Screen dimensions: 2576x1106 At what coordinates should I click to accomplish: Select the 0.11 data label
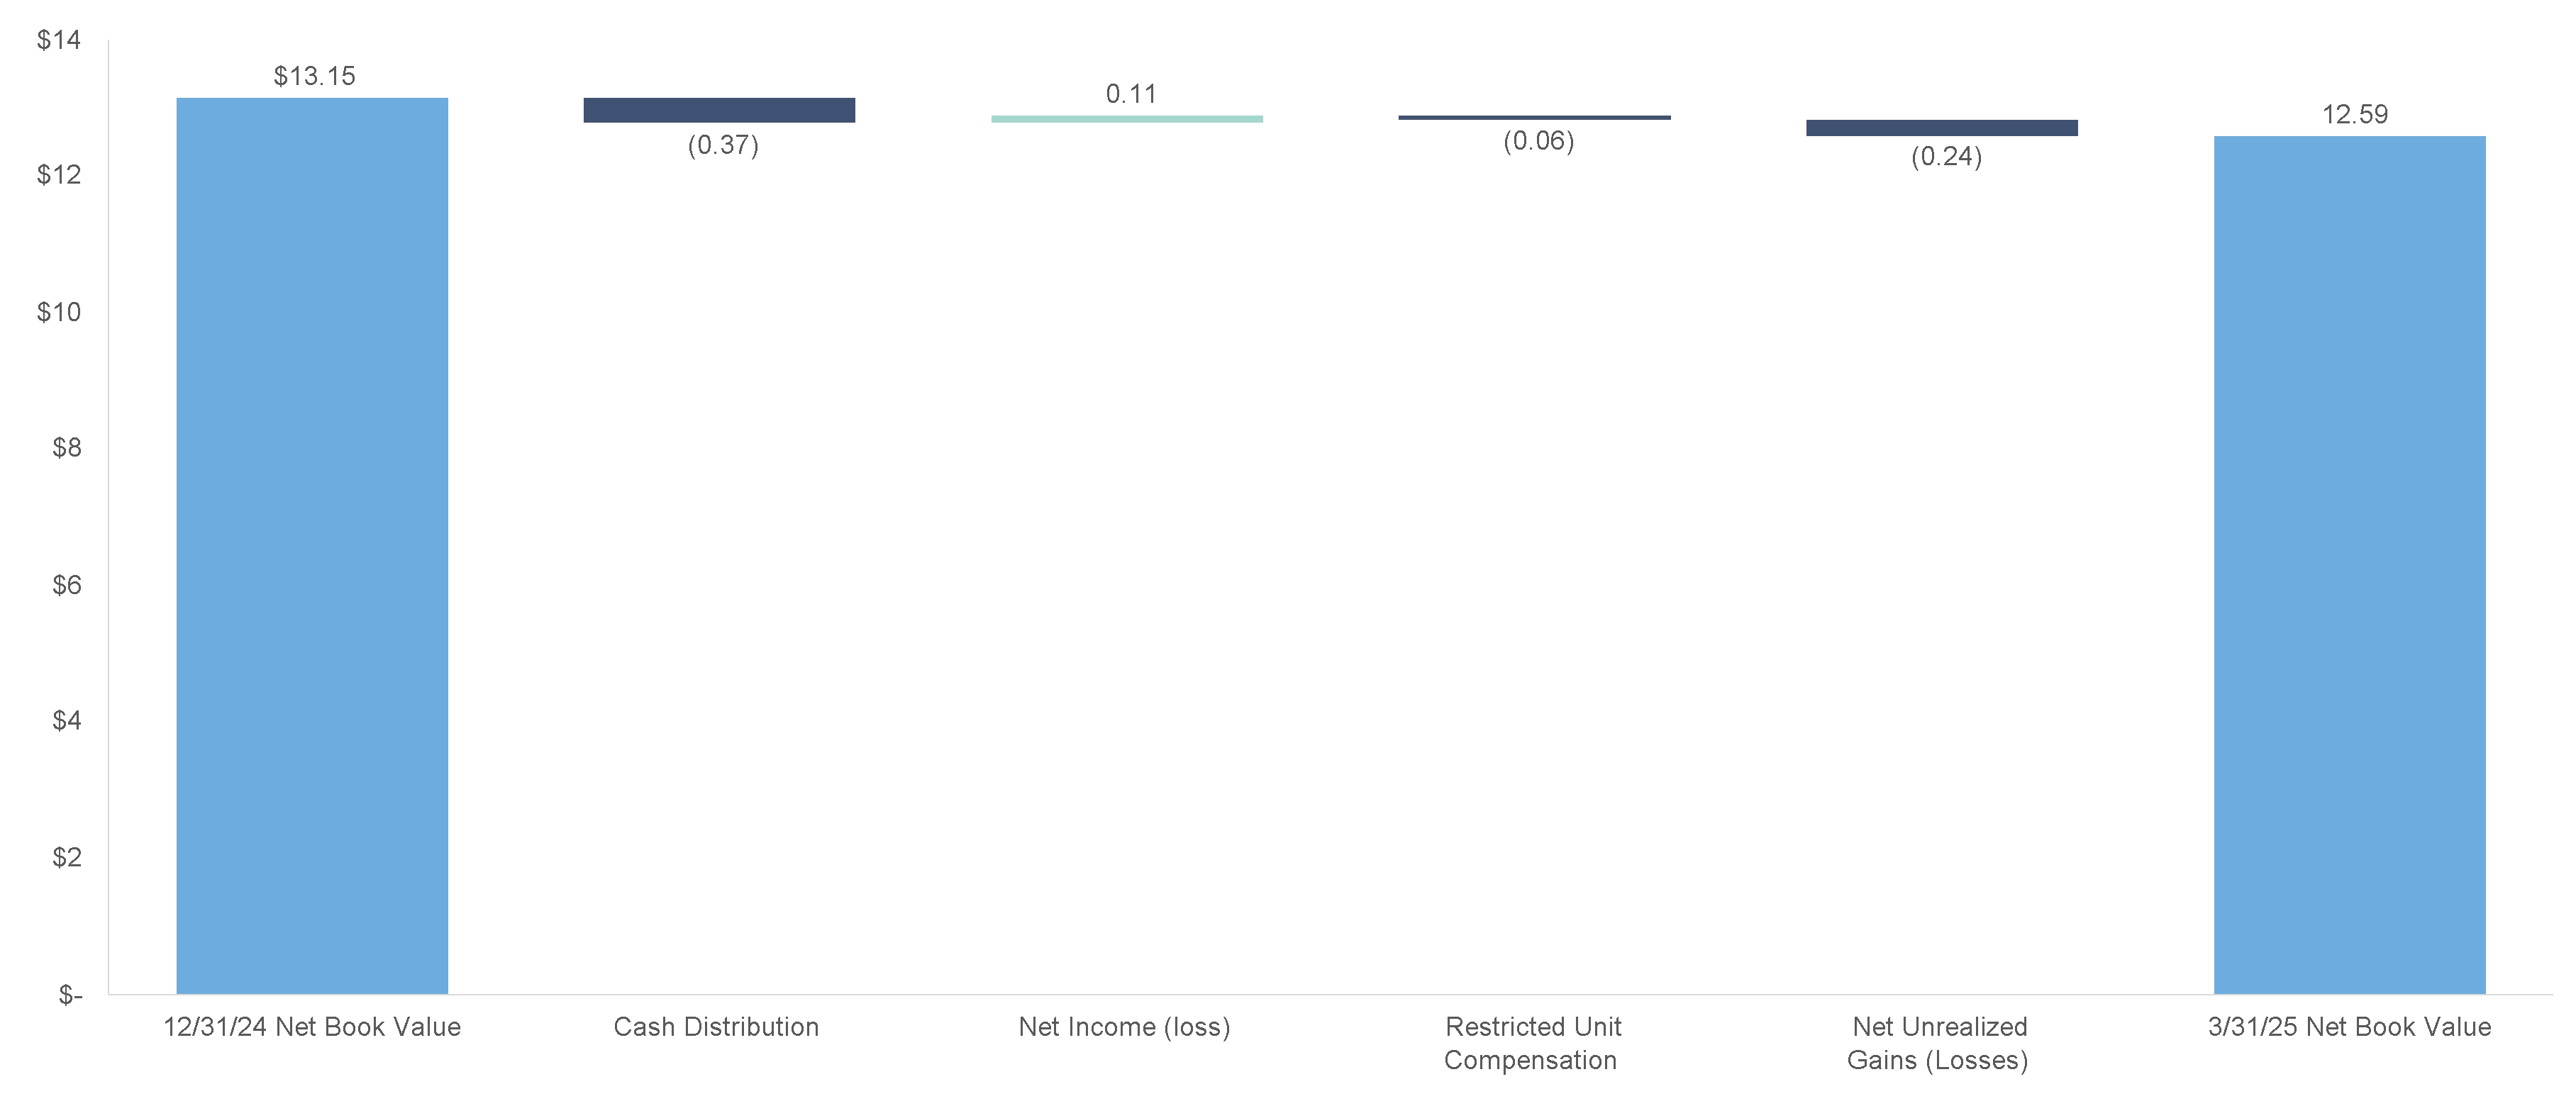point(1131,94)
